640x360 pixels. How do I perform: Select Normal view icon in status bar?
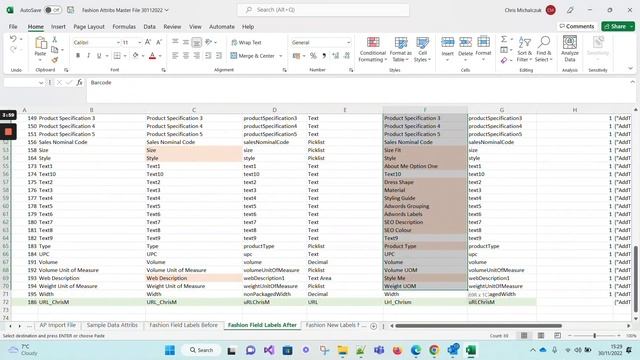point(524,336)
